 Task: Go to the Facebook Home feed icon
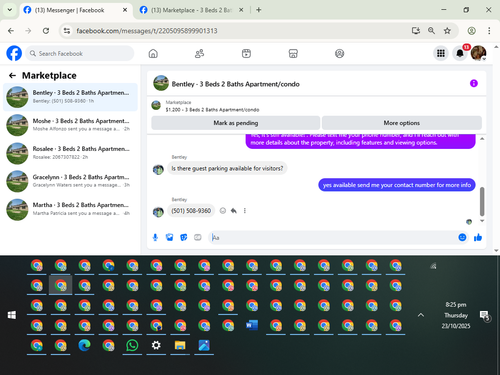[x=153, y=53]
